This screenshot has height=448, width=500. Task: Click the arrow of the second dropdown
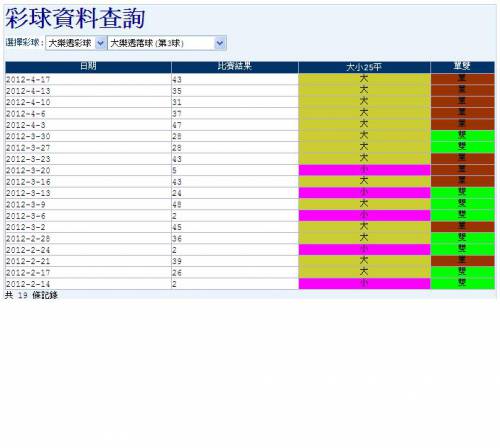[220, 43]
